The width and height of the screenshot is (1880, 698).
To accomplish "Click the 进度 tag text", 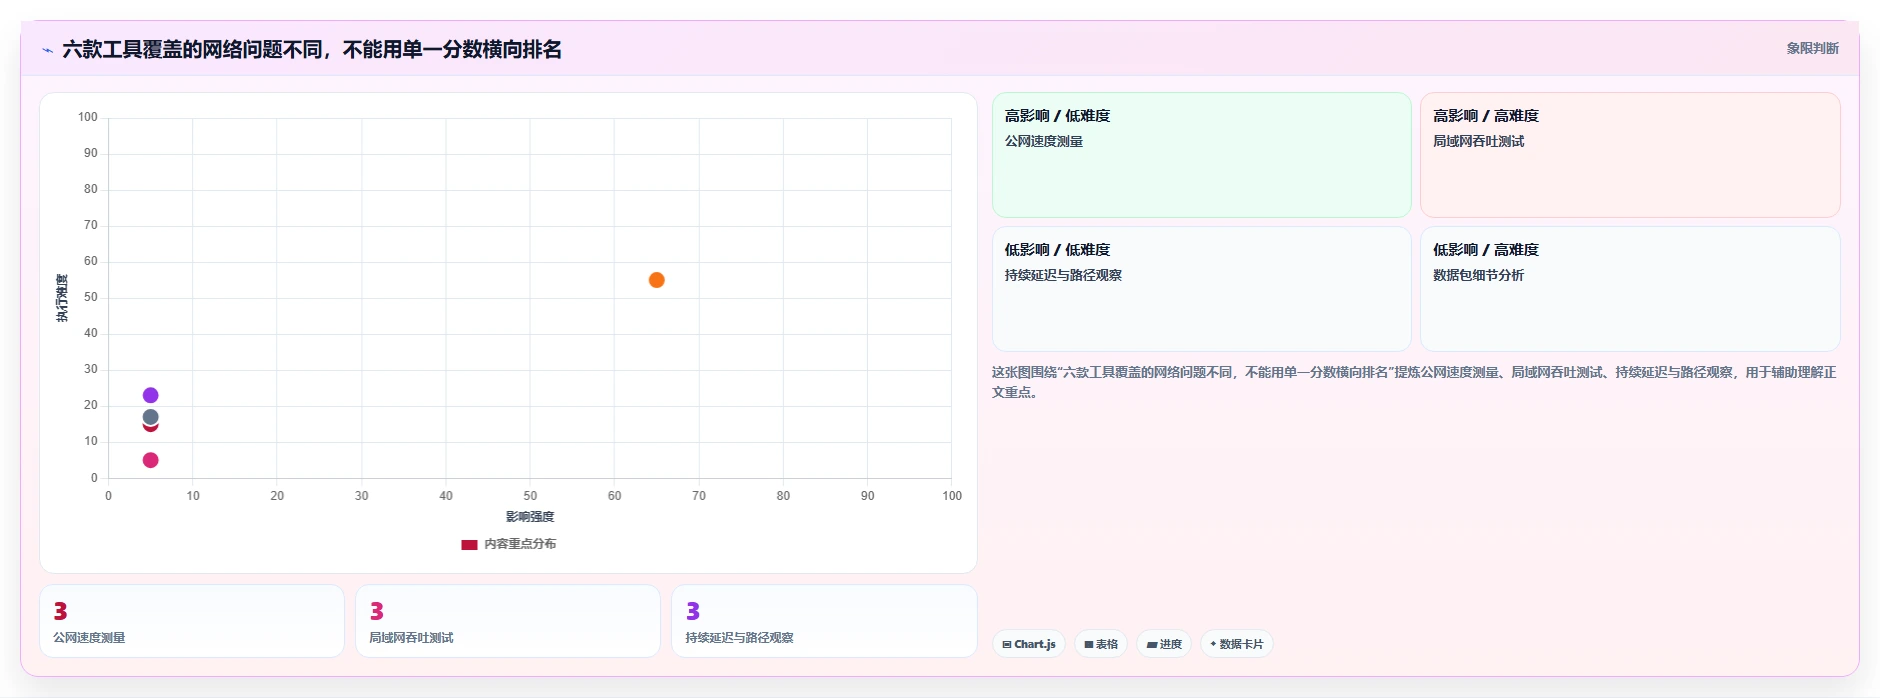I will coord(1171,645).
